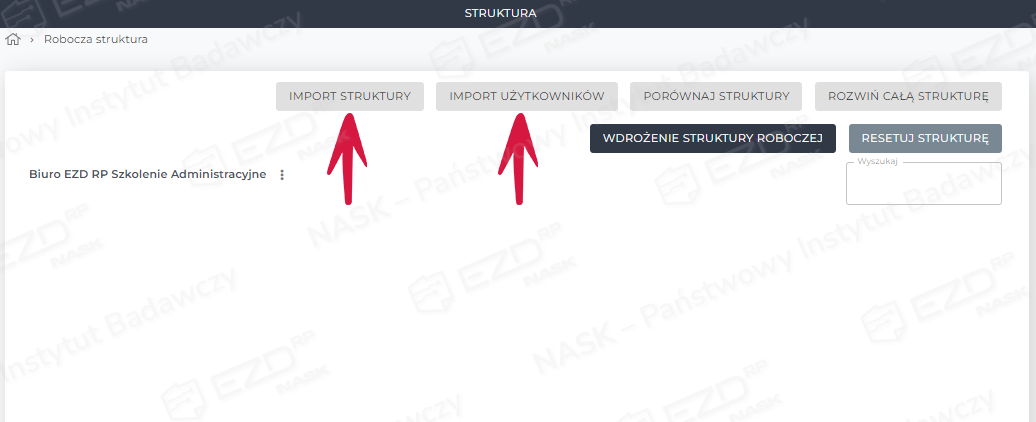Show options for the root structure unit

click(282, 175)
